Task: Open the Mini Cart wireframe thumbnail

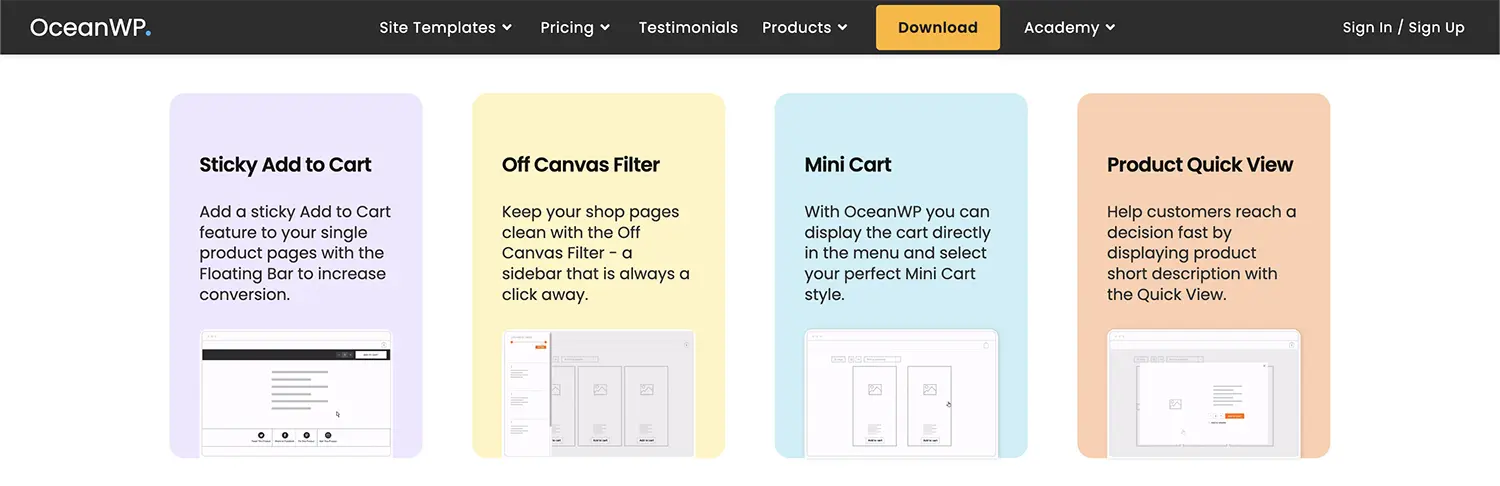Action: [901, 393]
